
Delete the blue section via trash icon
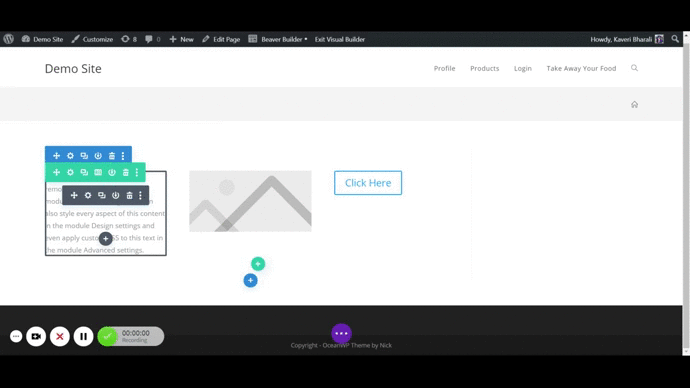tap(112, 156)
